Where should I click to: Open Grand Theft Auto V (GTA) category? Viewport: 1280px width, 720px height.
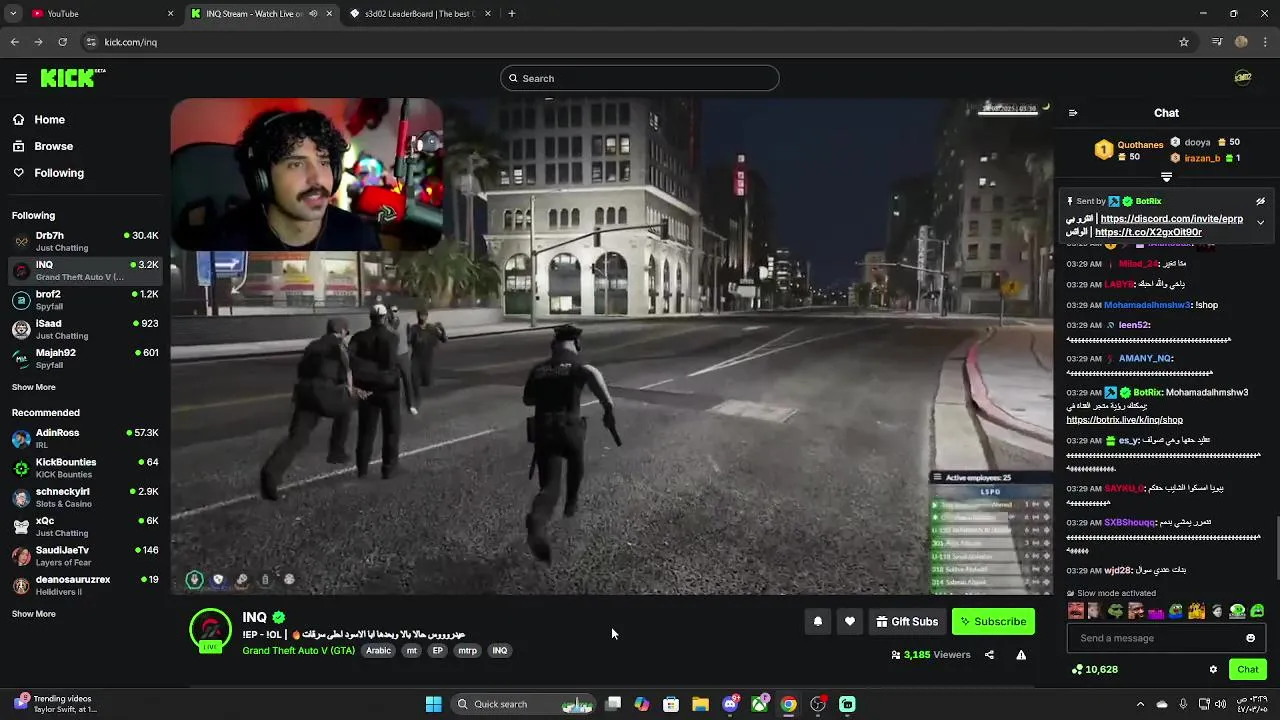pyautogui.click(x=298, y=651)
